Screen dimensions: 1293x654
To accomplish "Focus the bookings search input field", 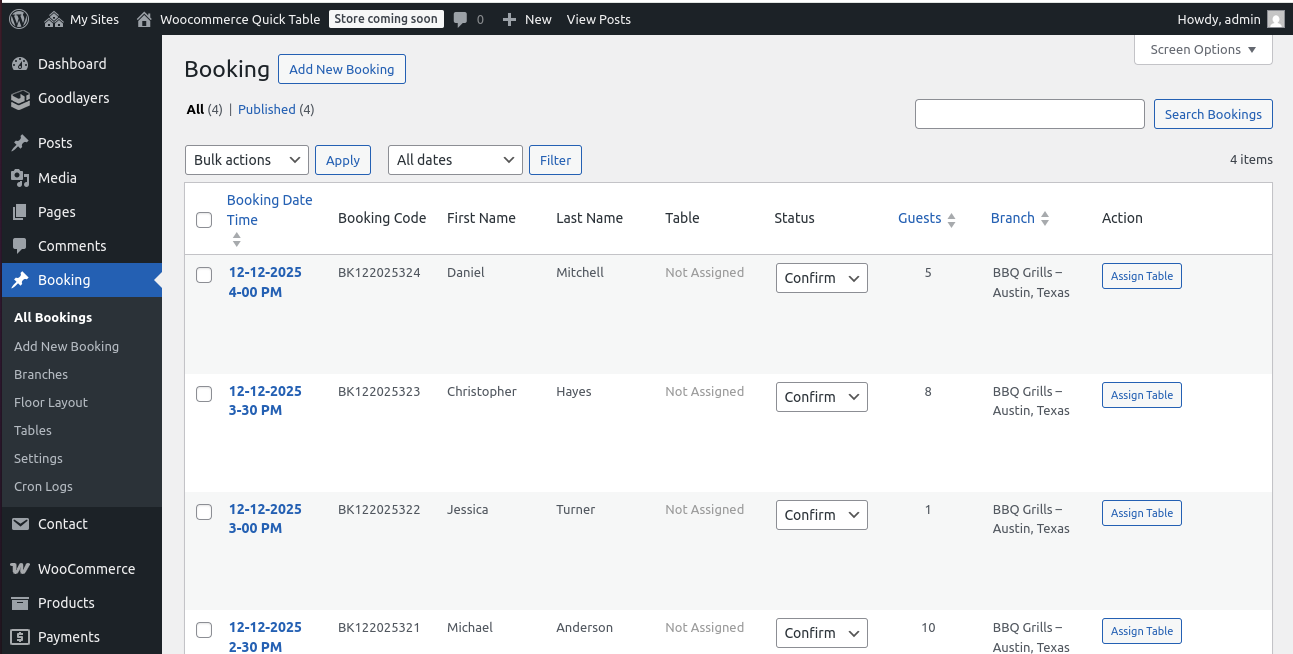I will (x=1029, y=114).
